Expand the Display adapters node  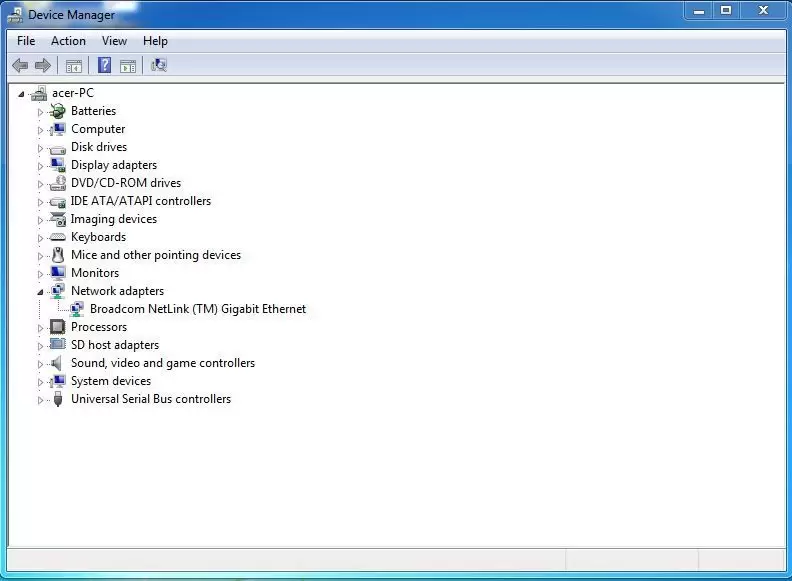tap(40, 166)
